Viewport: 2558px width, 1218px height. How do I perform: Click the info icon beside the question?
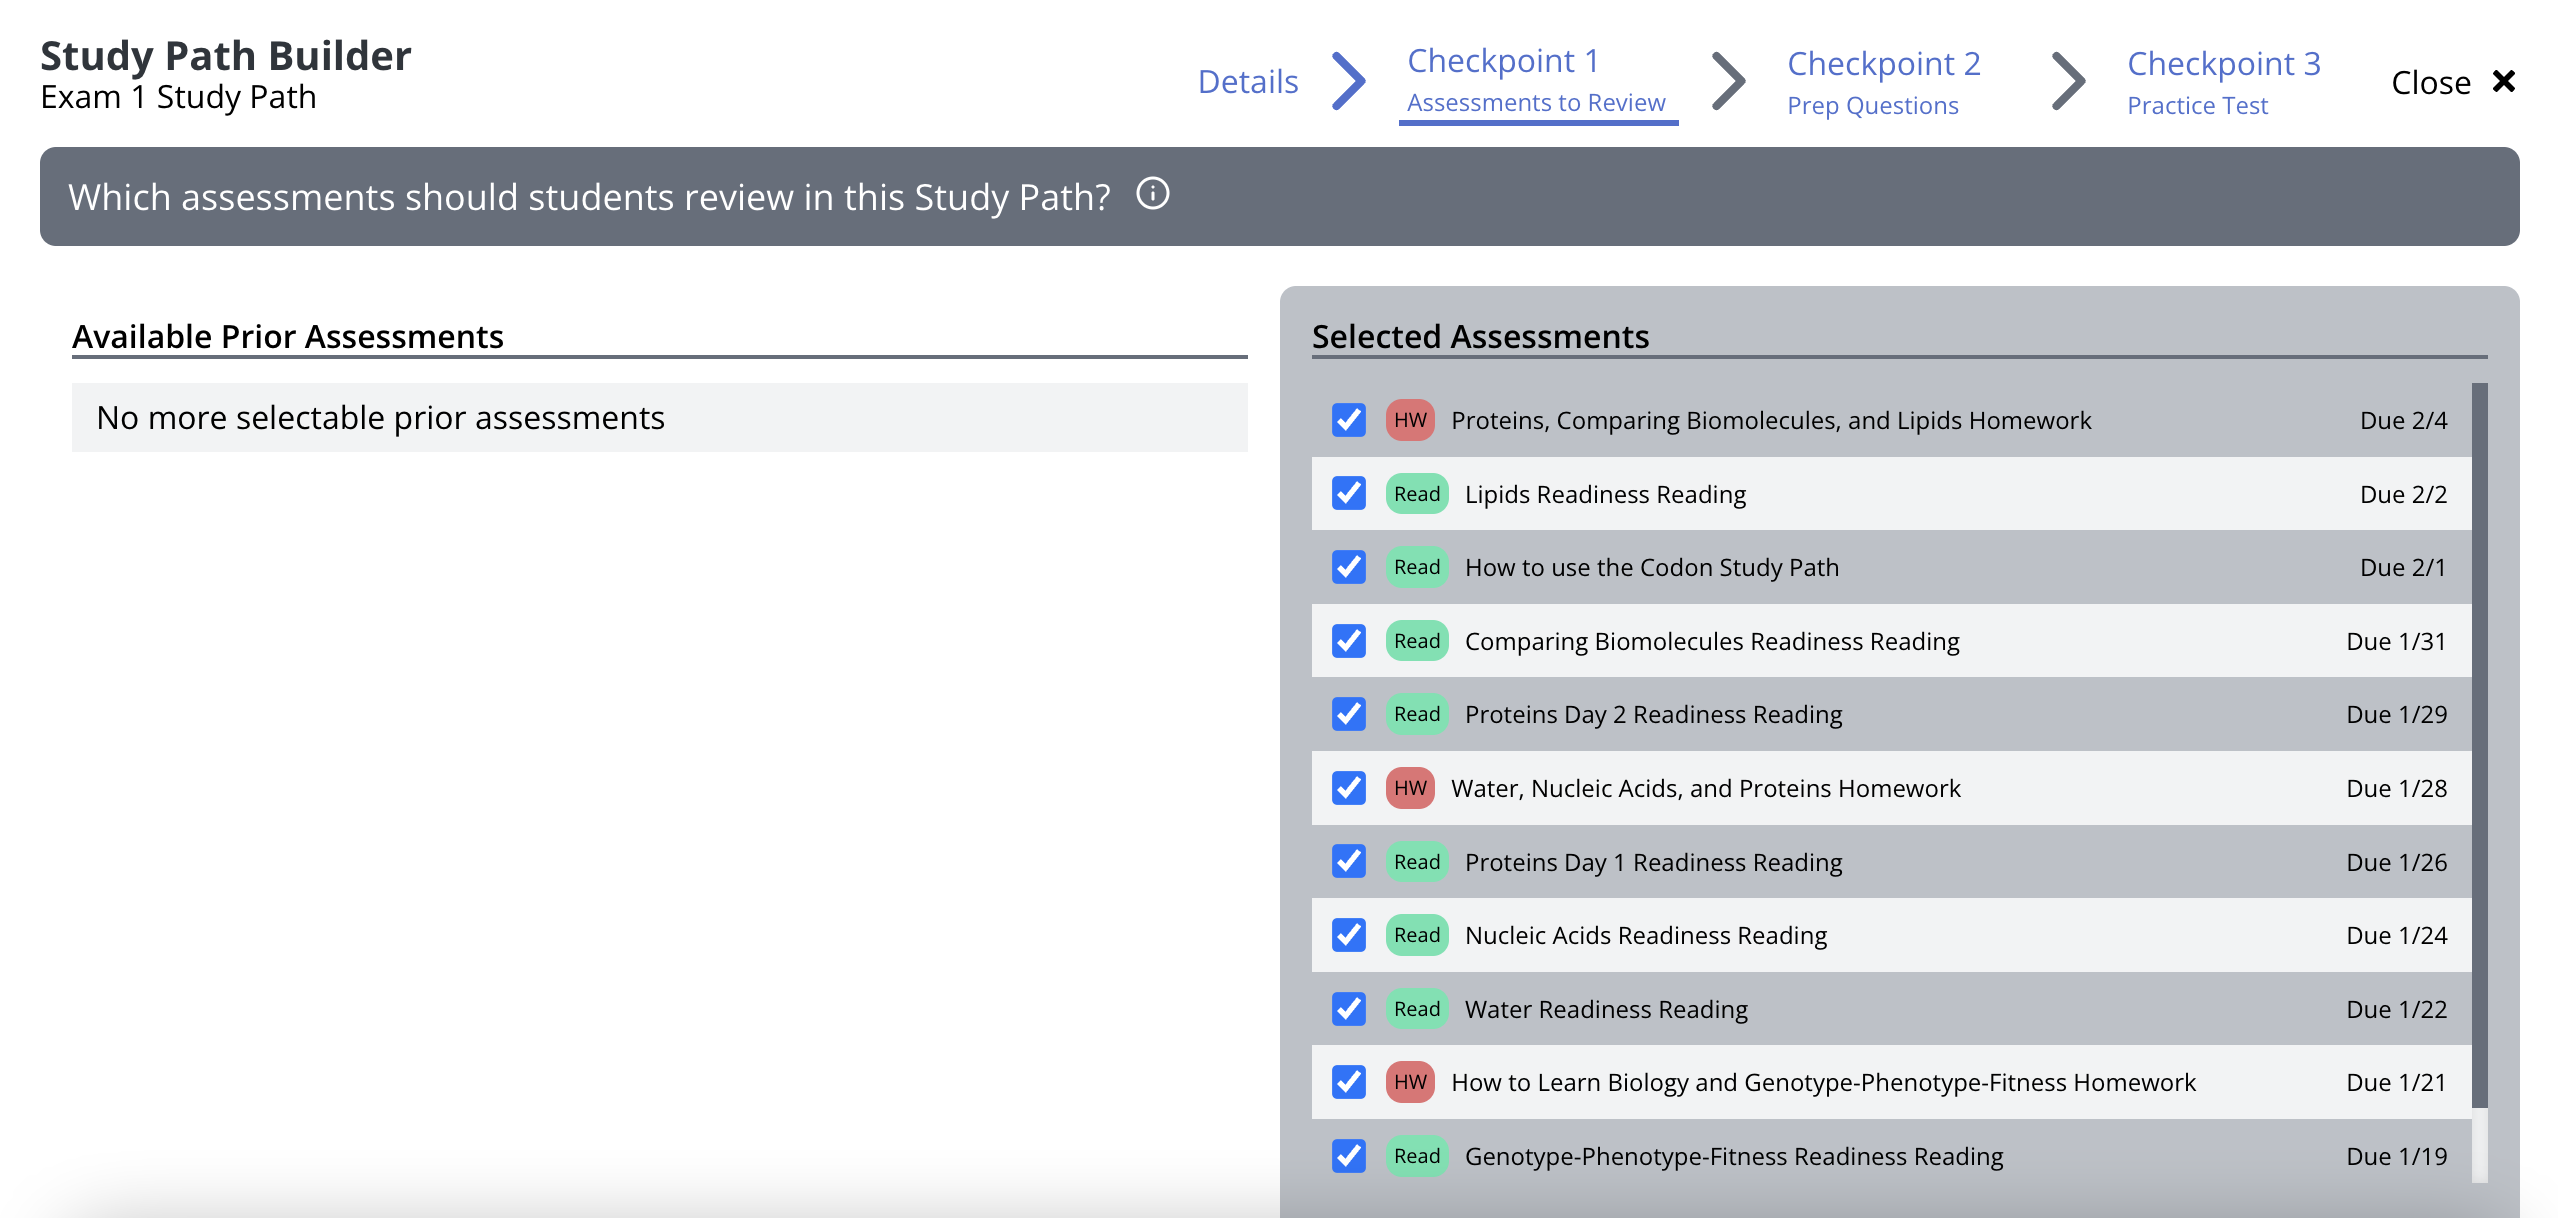1152,194
